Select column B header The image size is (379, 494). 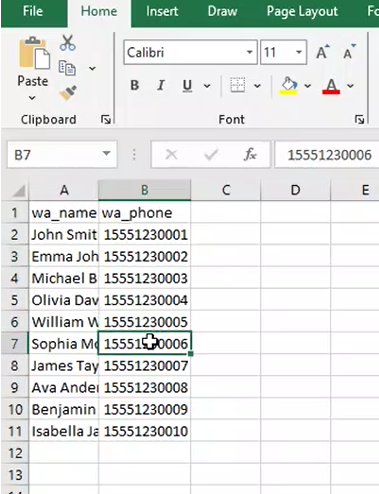145,190
